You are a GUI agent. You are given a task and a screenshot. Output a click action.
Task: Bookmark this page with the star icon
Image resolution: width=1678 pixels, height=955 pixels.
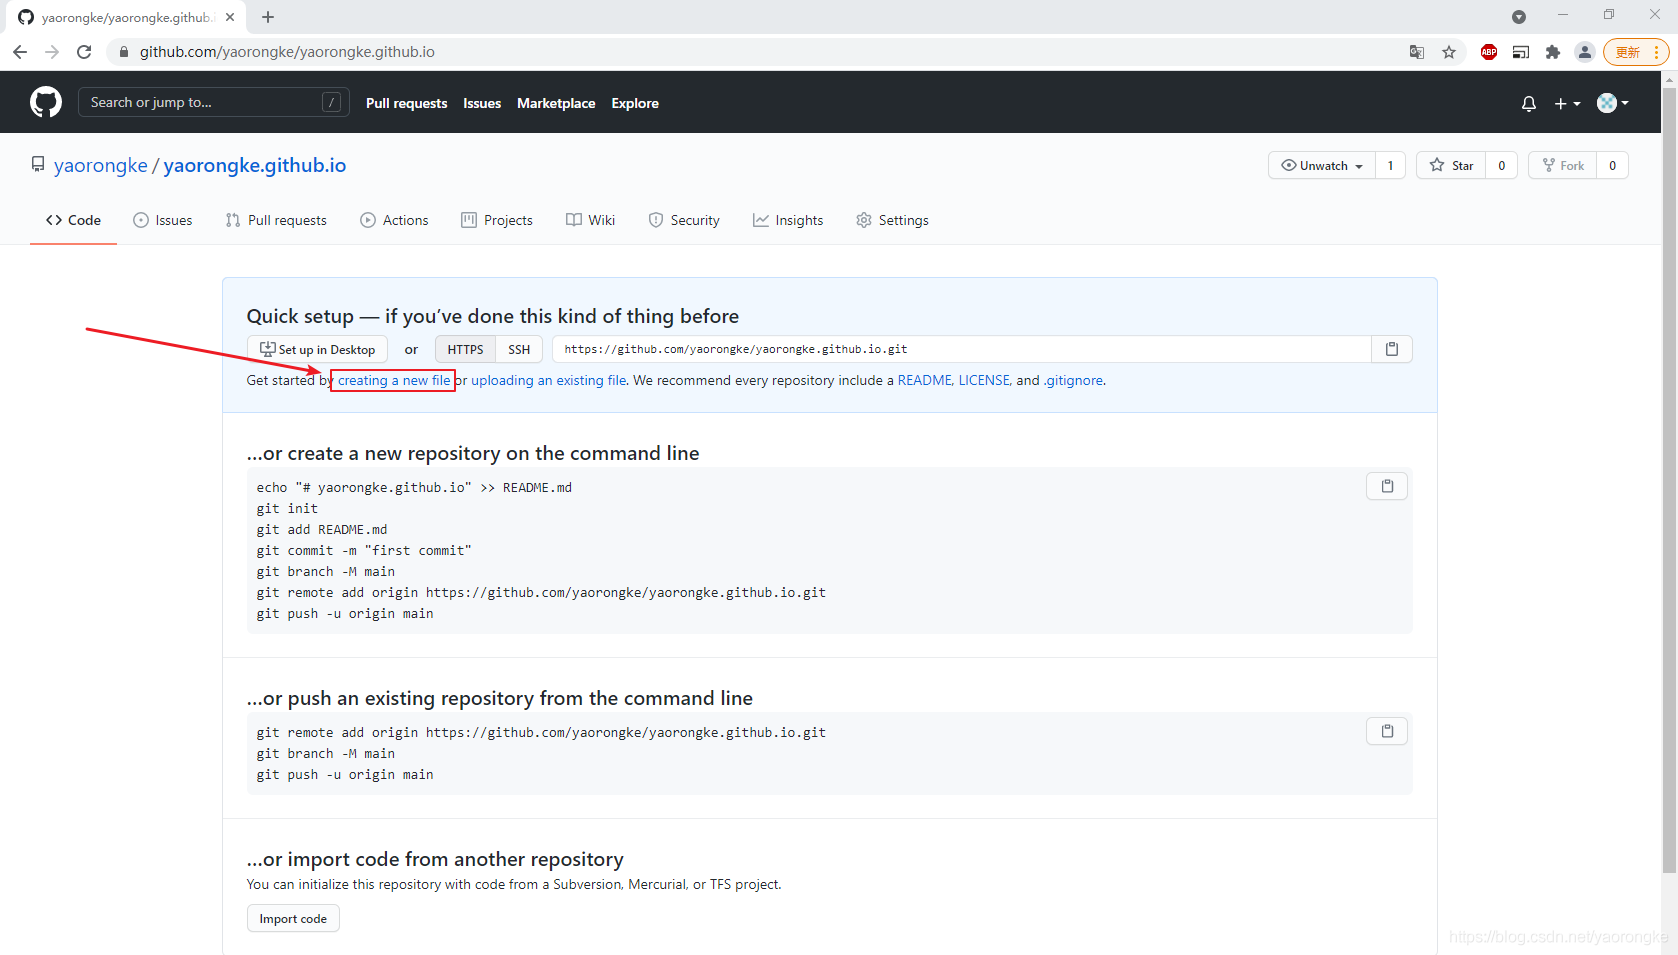click(1448, 52)
